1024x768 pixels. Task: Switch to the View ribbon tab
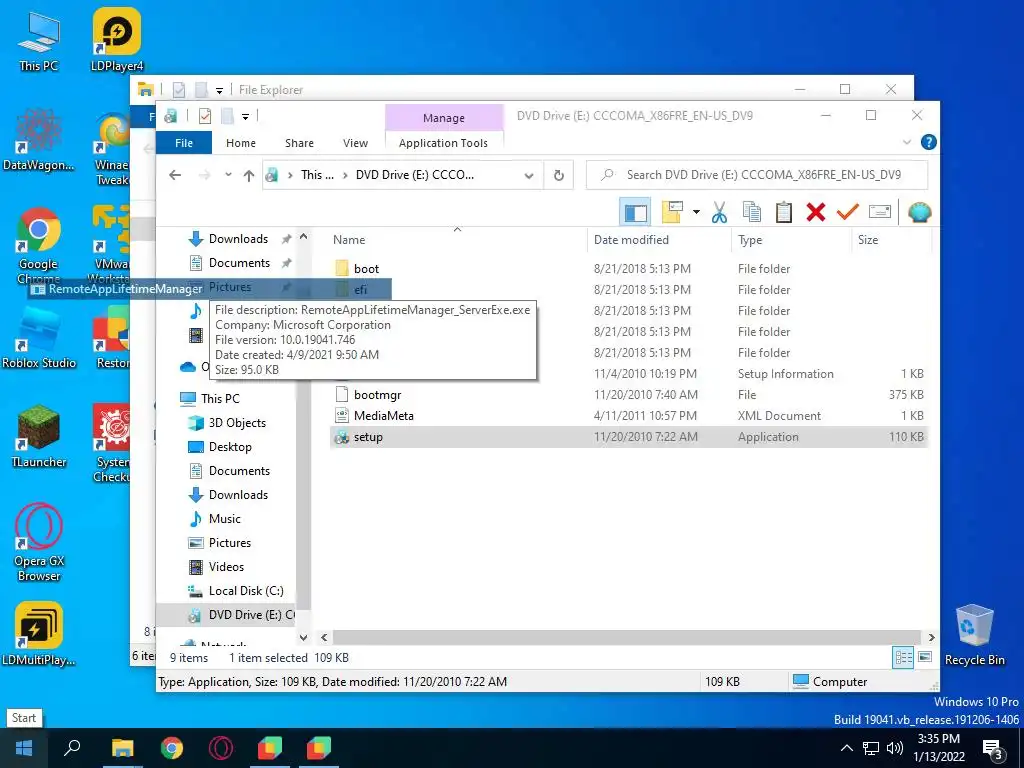coord(355,143)
